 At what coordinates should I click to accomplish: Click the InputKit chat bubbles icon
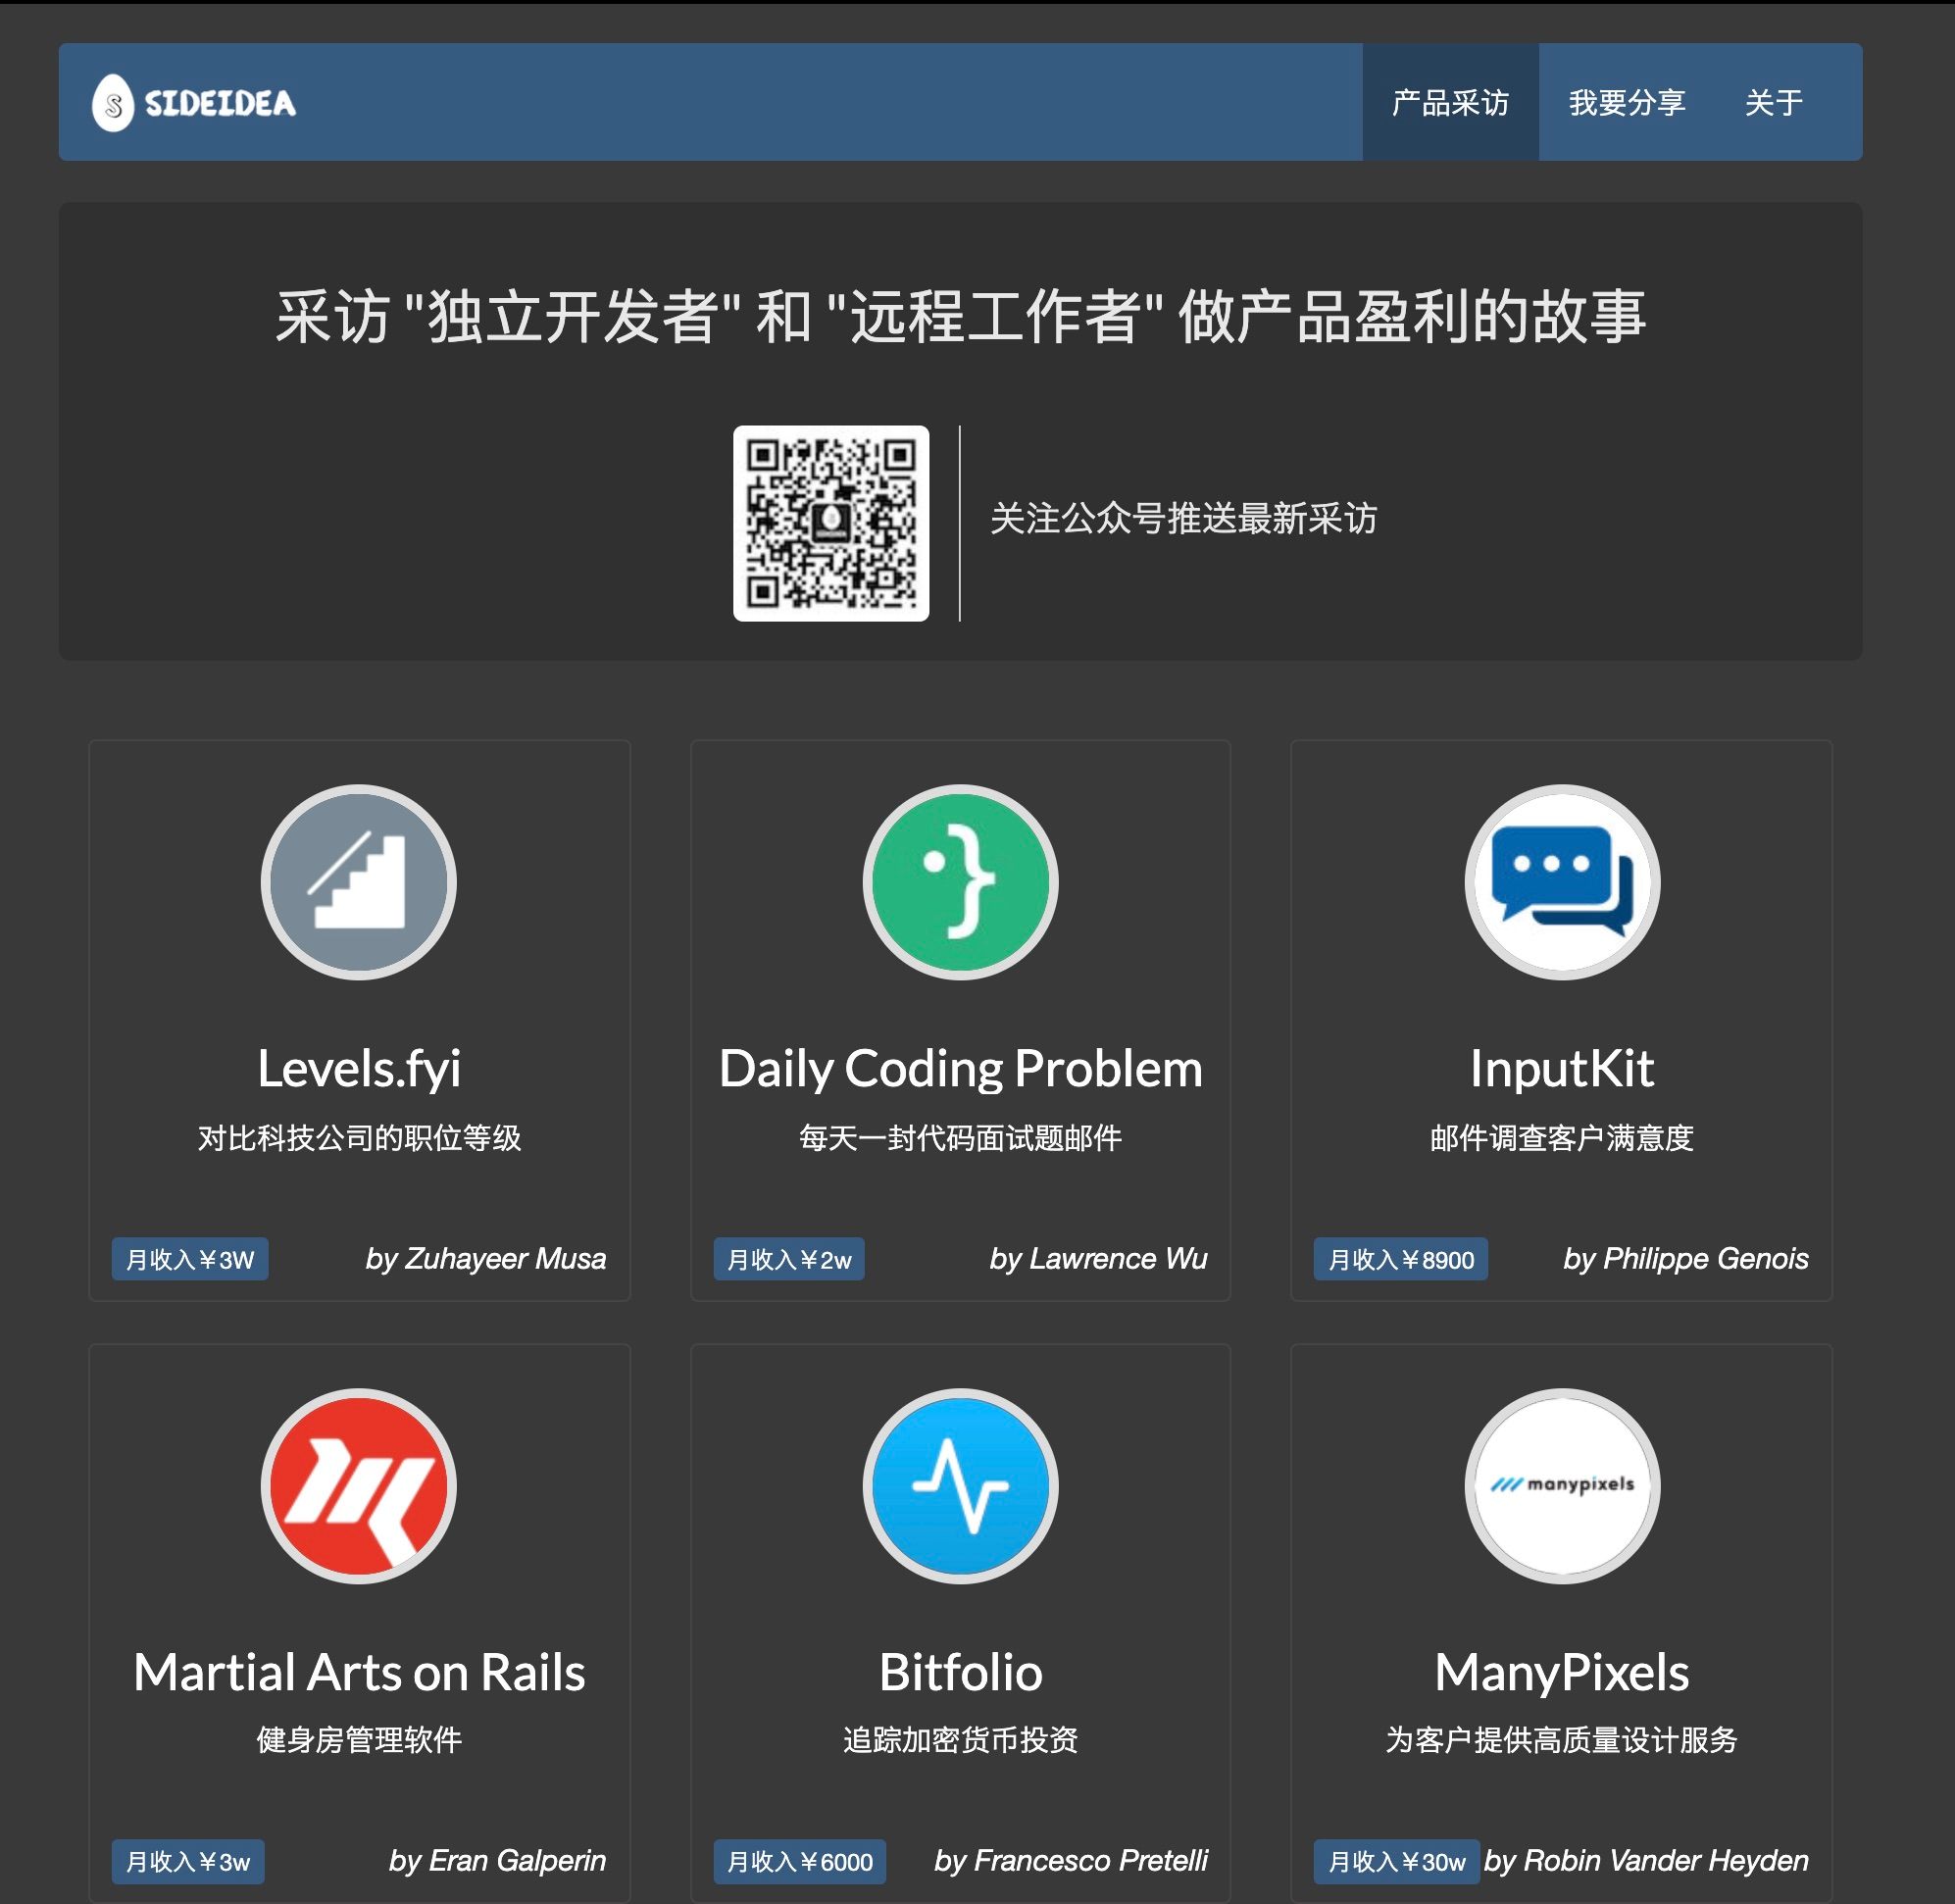(1561, 882)
